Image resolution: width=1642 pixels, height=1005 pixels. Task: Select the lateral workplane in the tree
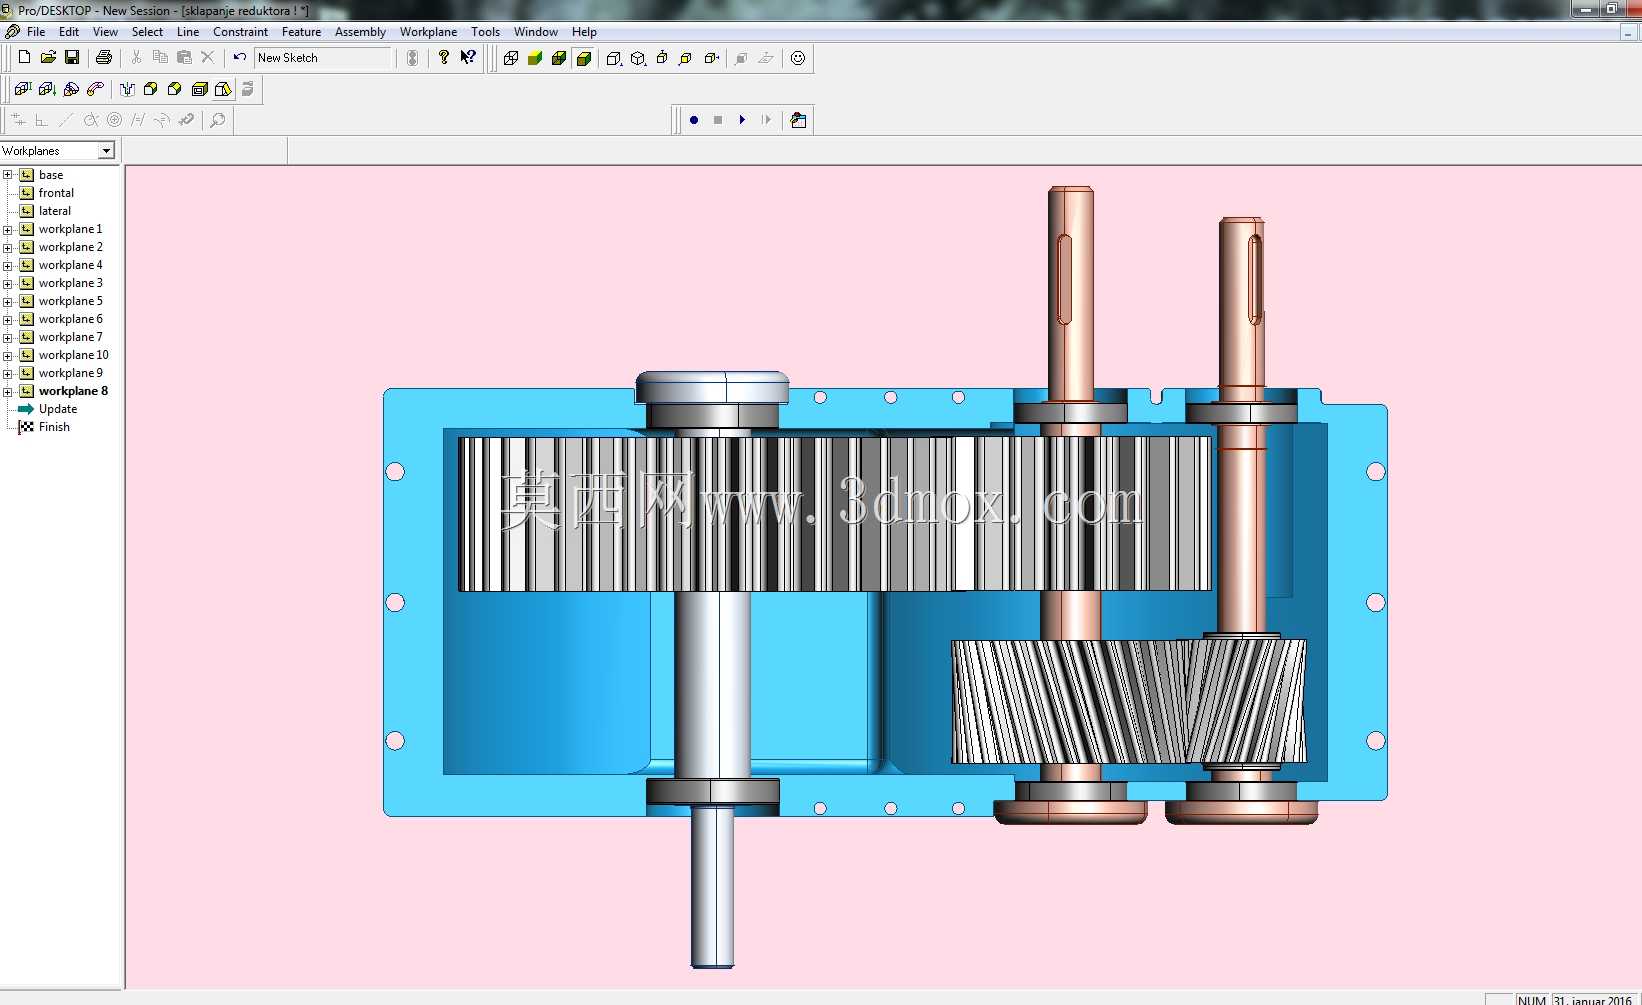tap(55, 211)
